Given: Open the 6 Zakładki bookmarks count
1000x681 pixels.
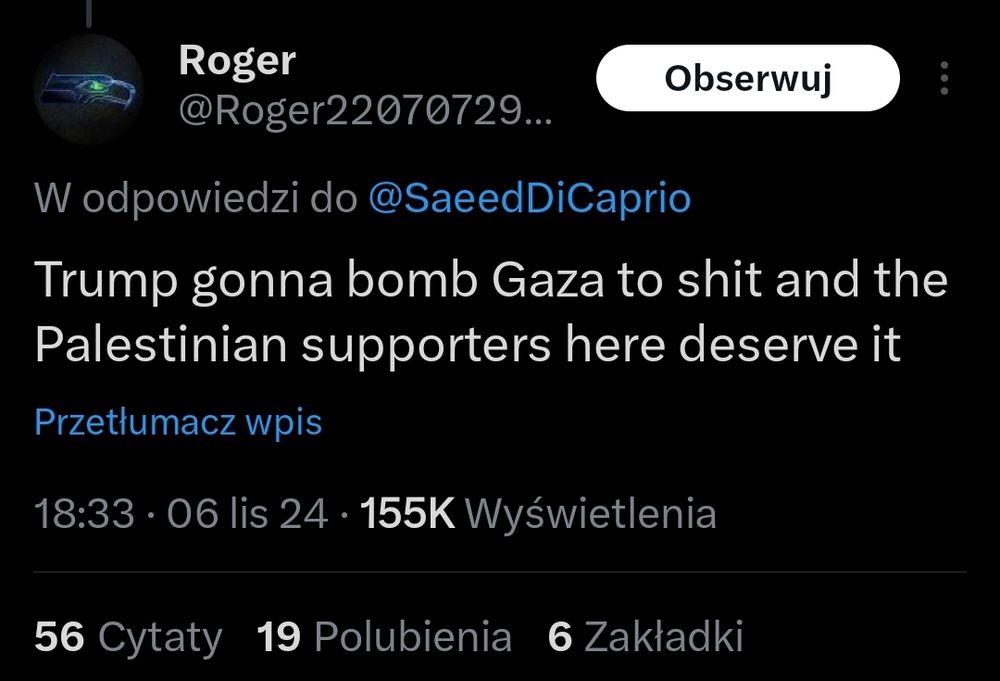Looking at the screenshot, I should pos(646,636).
